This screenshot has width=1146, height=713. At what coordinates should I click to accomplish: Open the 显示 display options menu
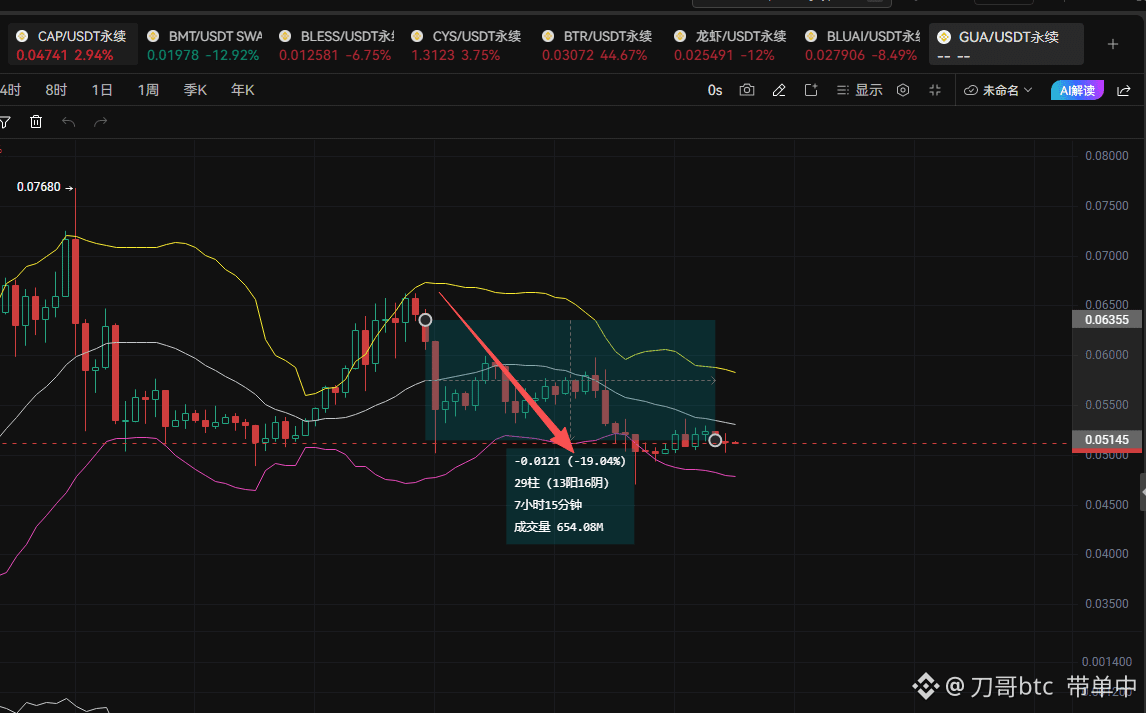860,90
